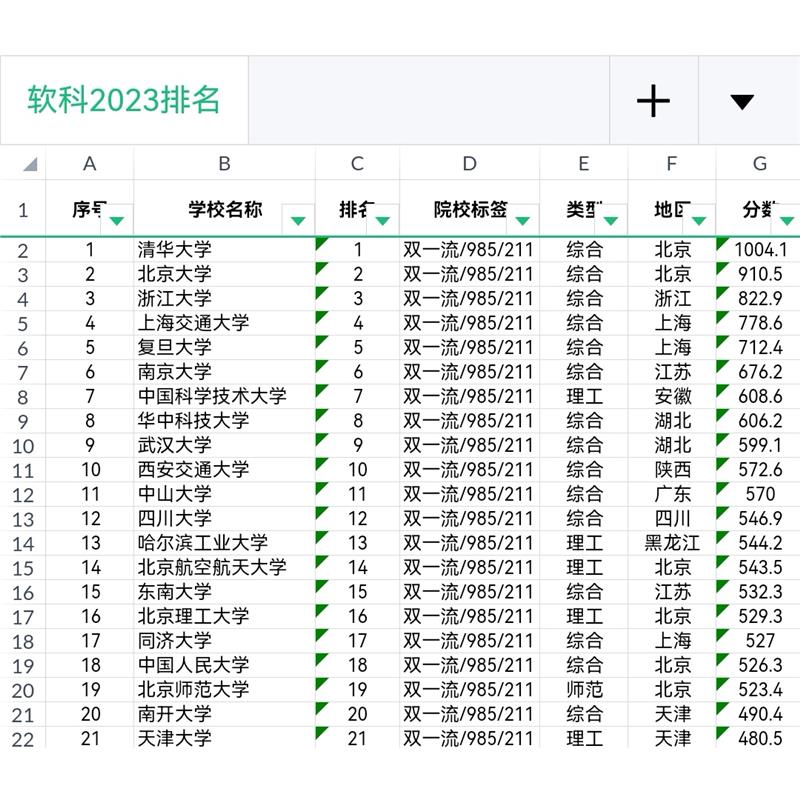Click the 广东 region cell

click(x=672, y=494)
